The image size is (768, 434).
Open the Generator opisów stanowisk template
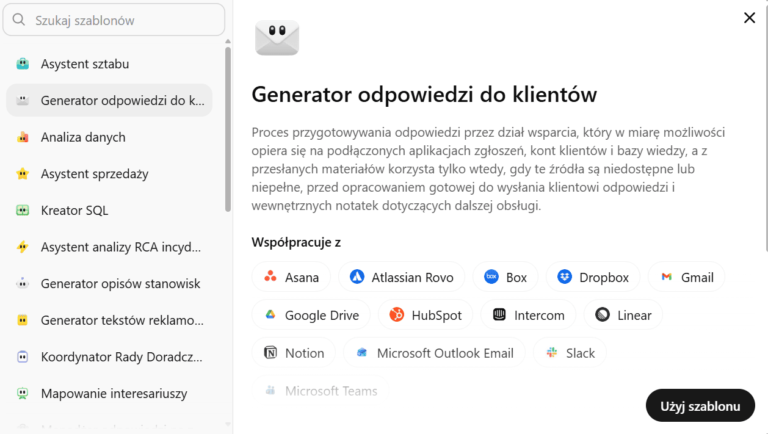(x=109, y=284)
